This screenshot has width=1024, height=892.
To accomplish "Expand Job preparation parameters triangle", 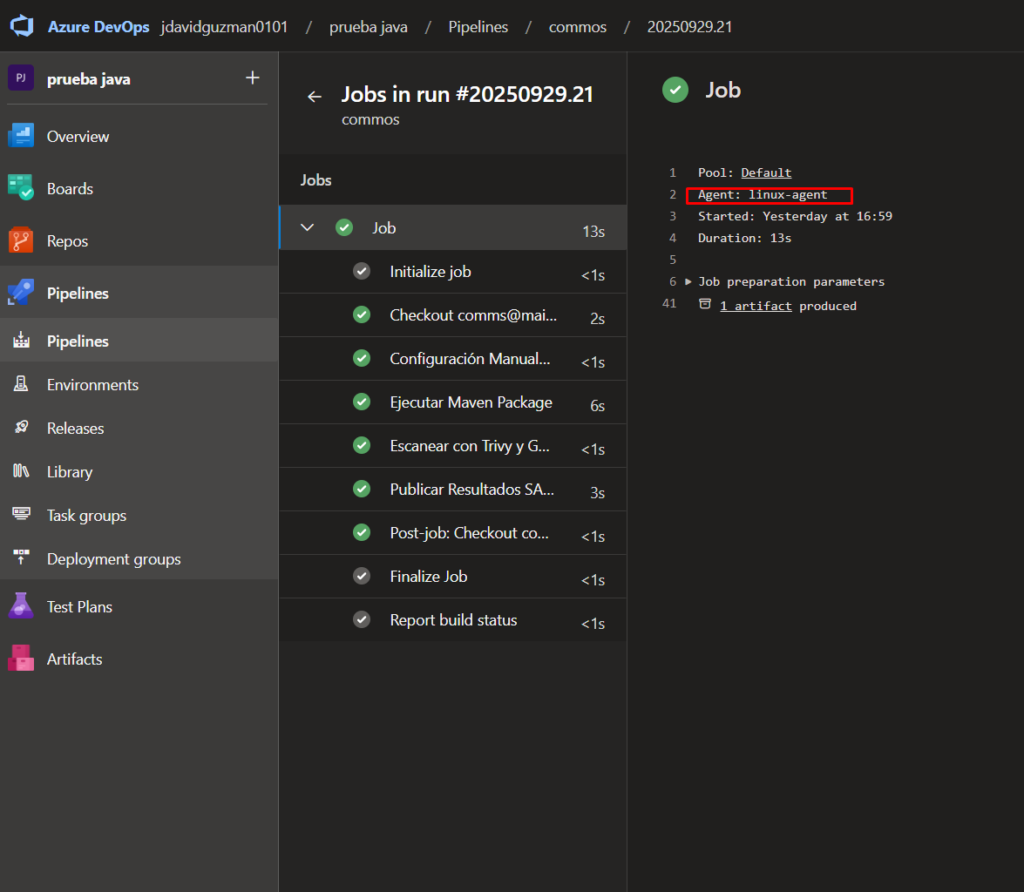I will click(688, 282).
